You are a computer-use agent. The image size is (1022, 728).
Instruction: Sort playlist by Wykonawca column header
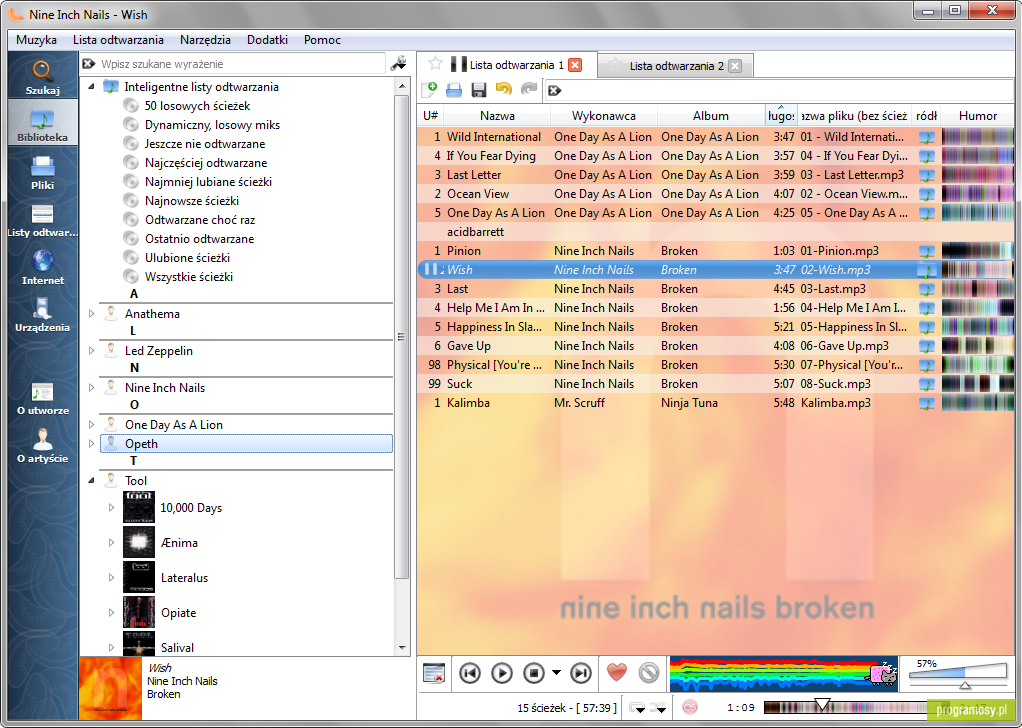[604, 116]
